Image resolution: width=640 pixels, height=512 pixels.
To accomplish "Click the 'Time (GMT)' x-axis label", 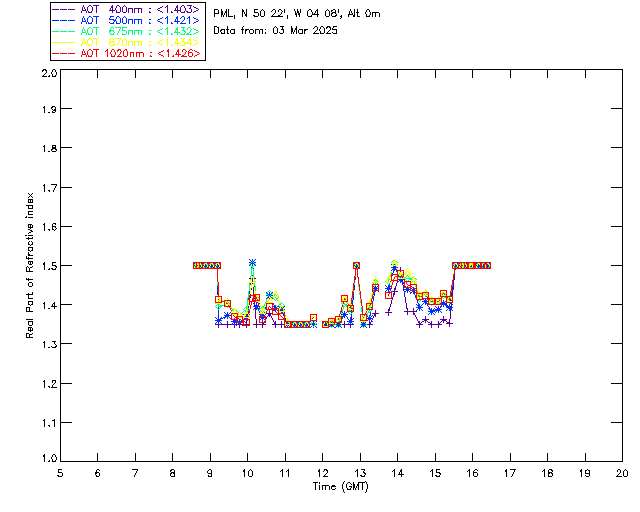I will [x=340, y=487].
